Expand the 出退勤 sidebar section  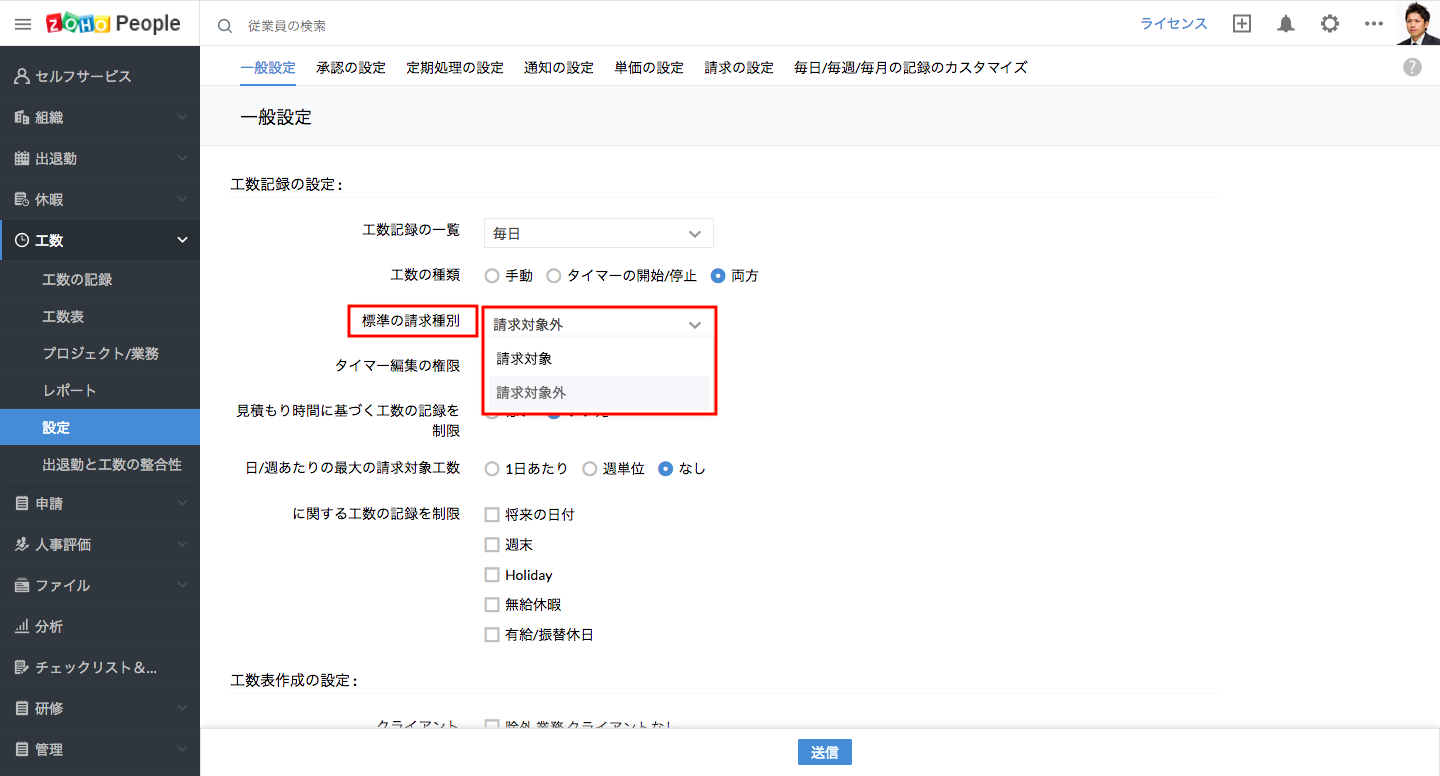click(x=100, y=159)
